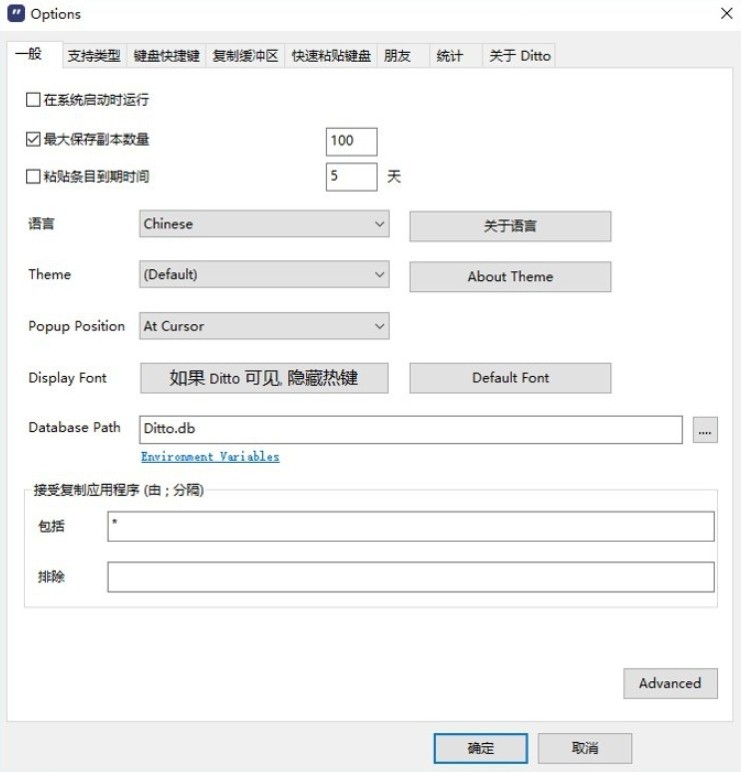The height and width of the screenshot is (772, 741).
Task: Cancel with the 取消 button
Action: [x=585, y=748]
